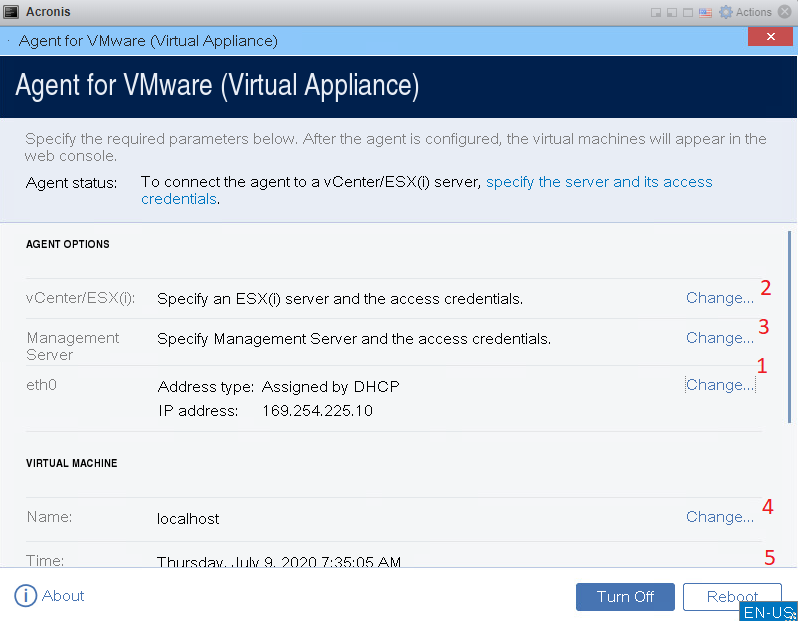This screenshot has width=798, height=621.
Task: Click the 'localhost' name value
Action: click(188, 519)
